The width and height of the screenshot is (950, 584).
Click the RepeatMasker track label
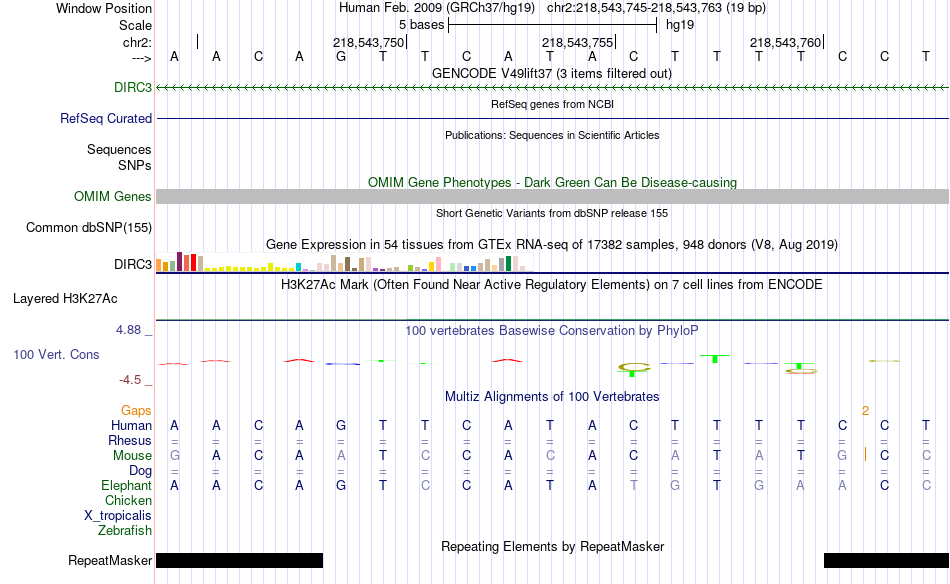[110, 560]
